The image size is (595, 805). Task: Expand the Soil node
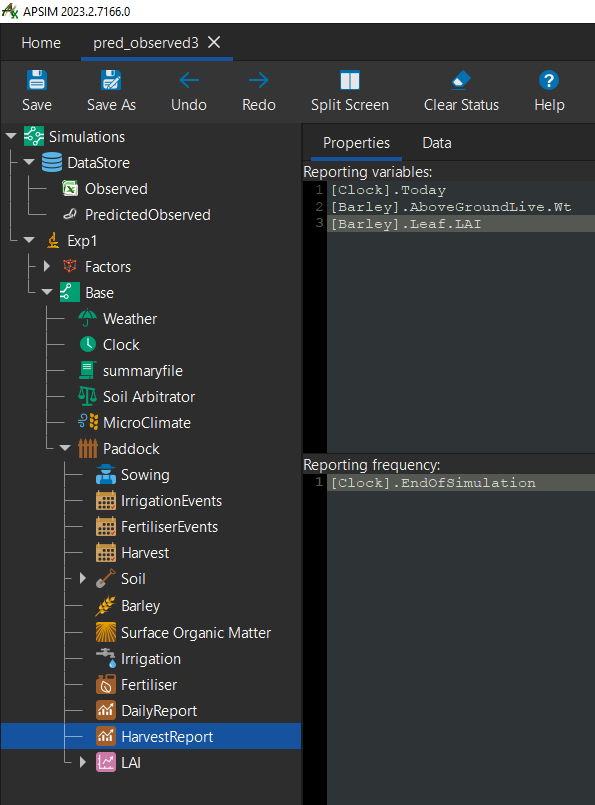point(80,579)
